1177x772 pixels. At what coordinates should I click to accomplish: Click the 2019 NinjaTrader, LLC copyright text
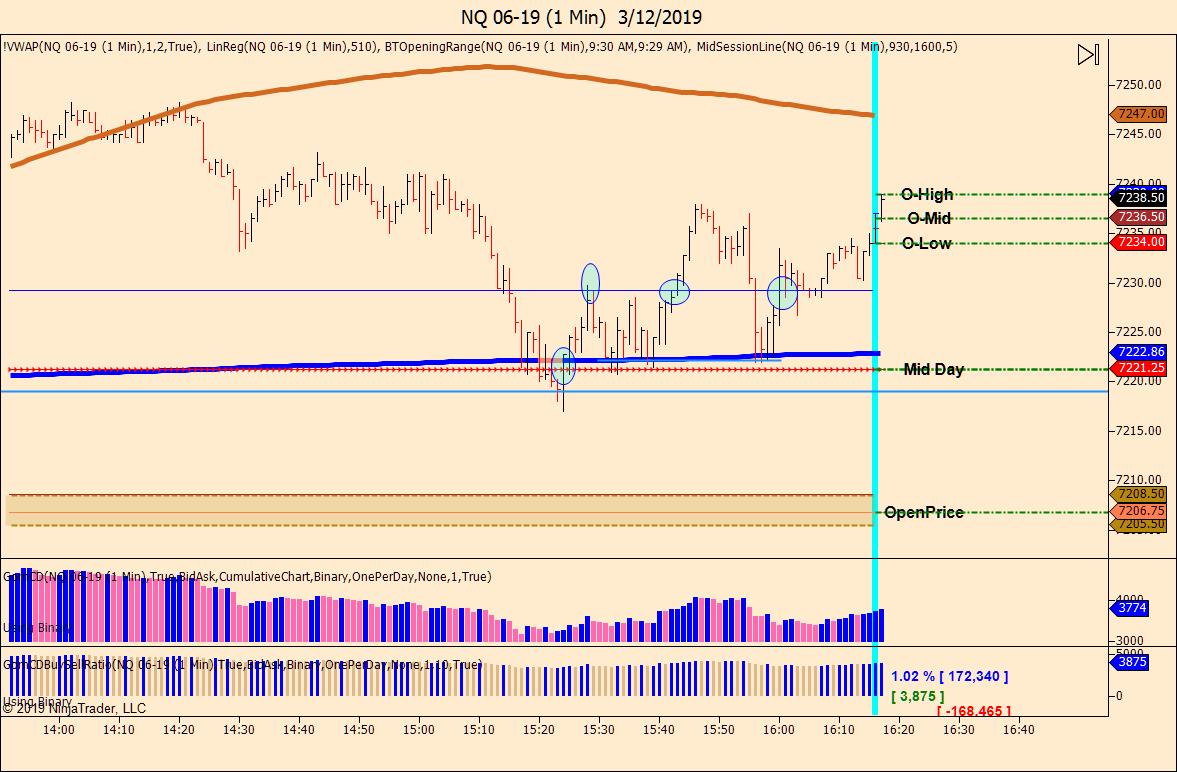tap(74, 708)
